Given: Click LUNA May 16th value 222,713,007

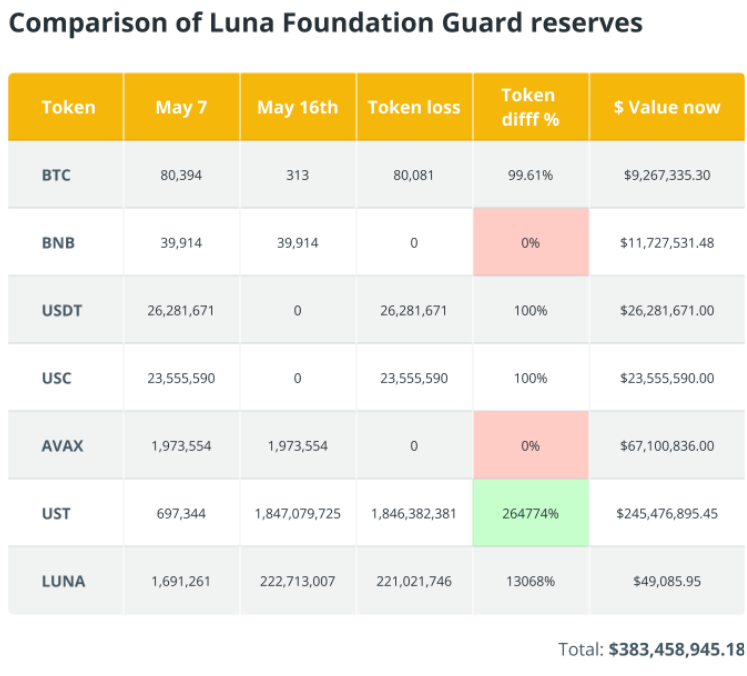Looking at the screenshot, I should (298, 581).
